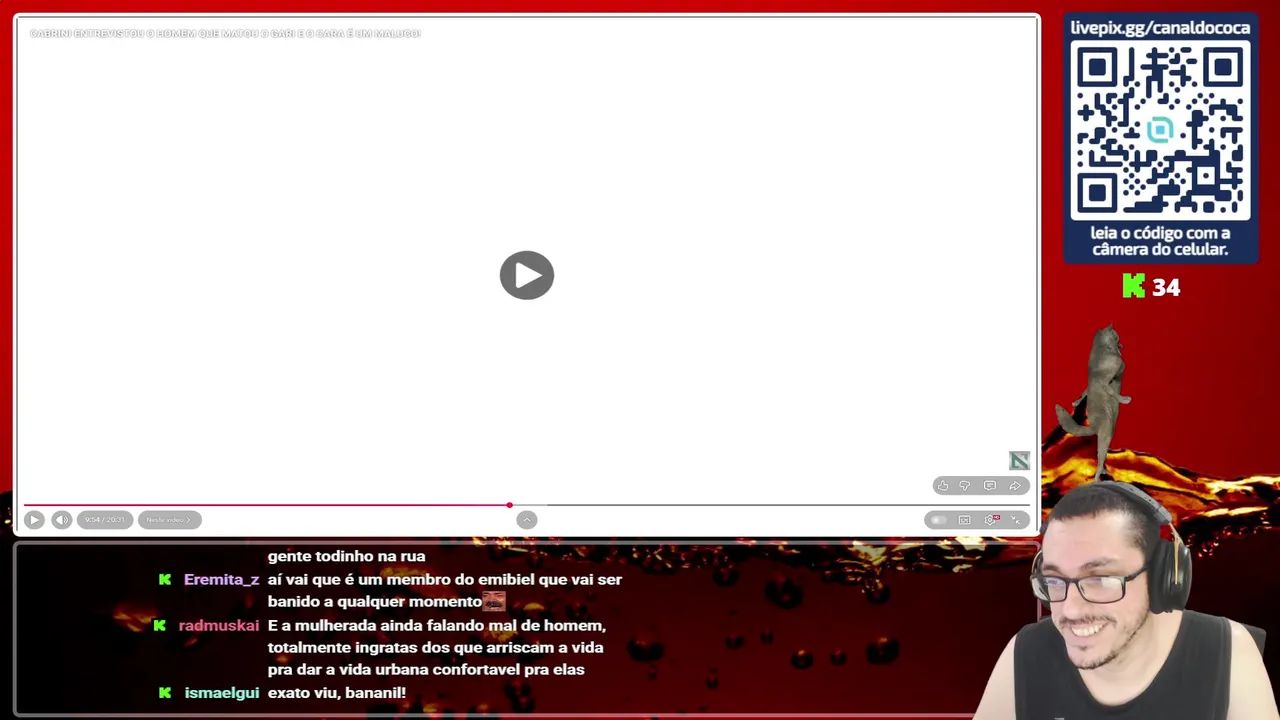Share the video with arrow icon

click(1015, 486)
